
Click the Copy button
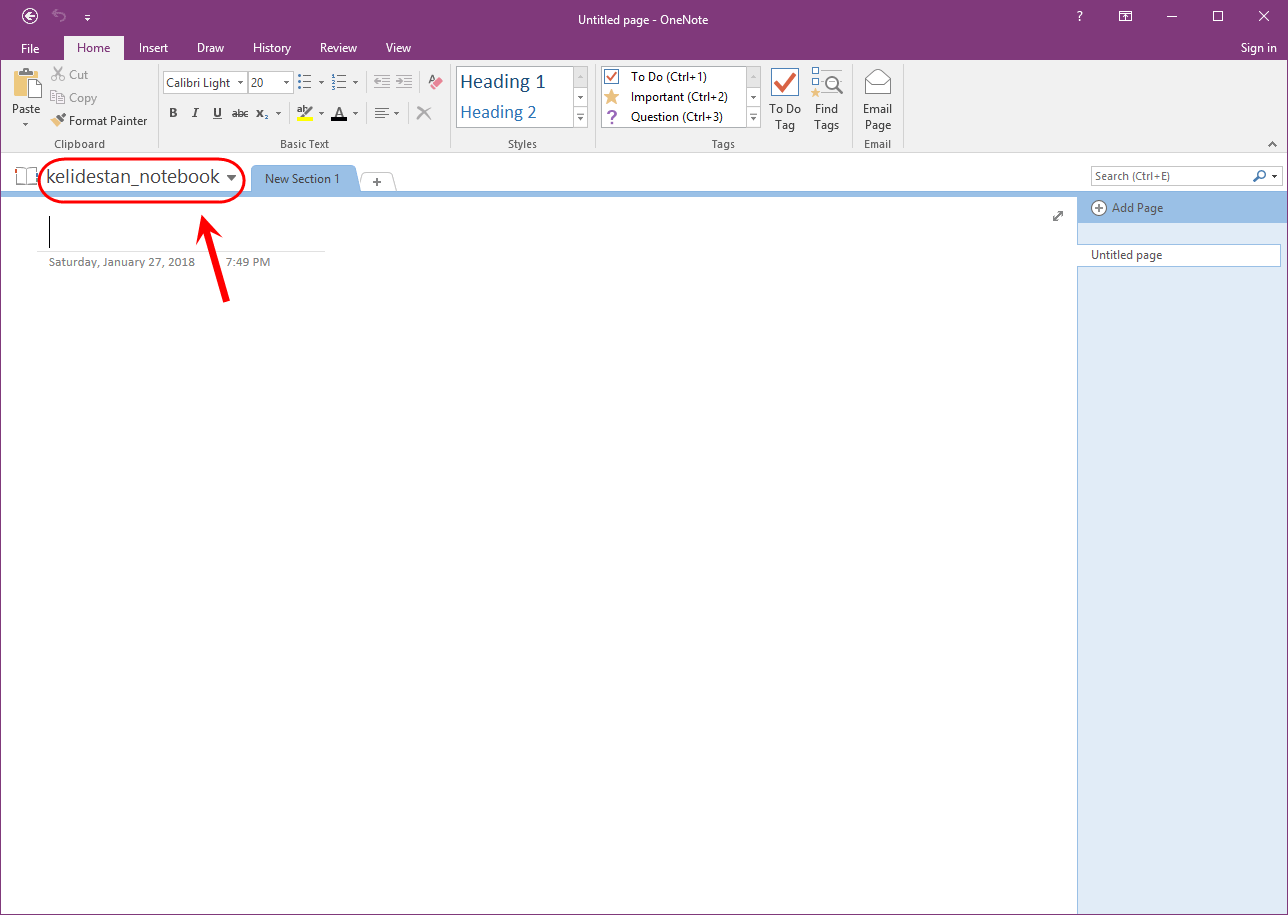pos(74,98)
